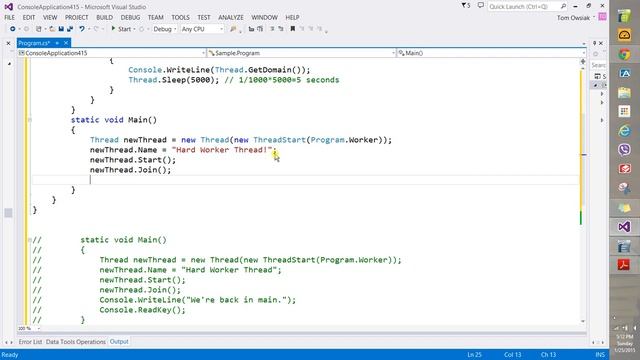Open the send feedback speech bubble
Image resolution: width=640 pixels, height=360 pixels.
pyautogui.click(x=481, y=6)
